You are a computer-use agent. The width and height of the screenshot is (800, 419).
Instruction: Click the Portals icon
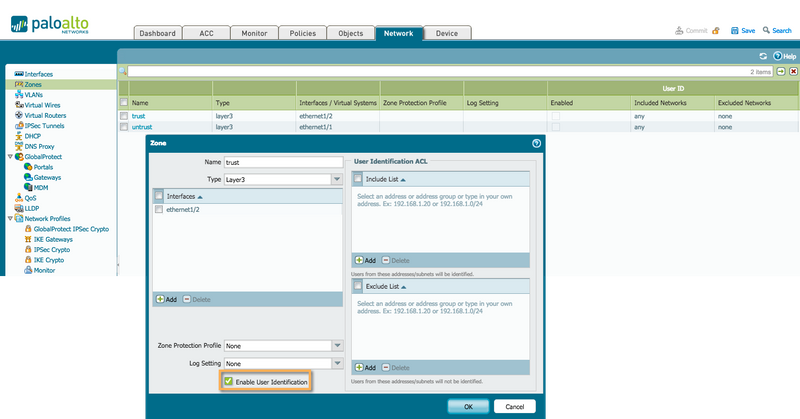pos(28,167)
